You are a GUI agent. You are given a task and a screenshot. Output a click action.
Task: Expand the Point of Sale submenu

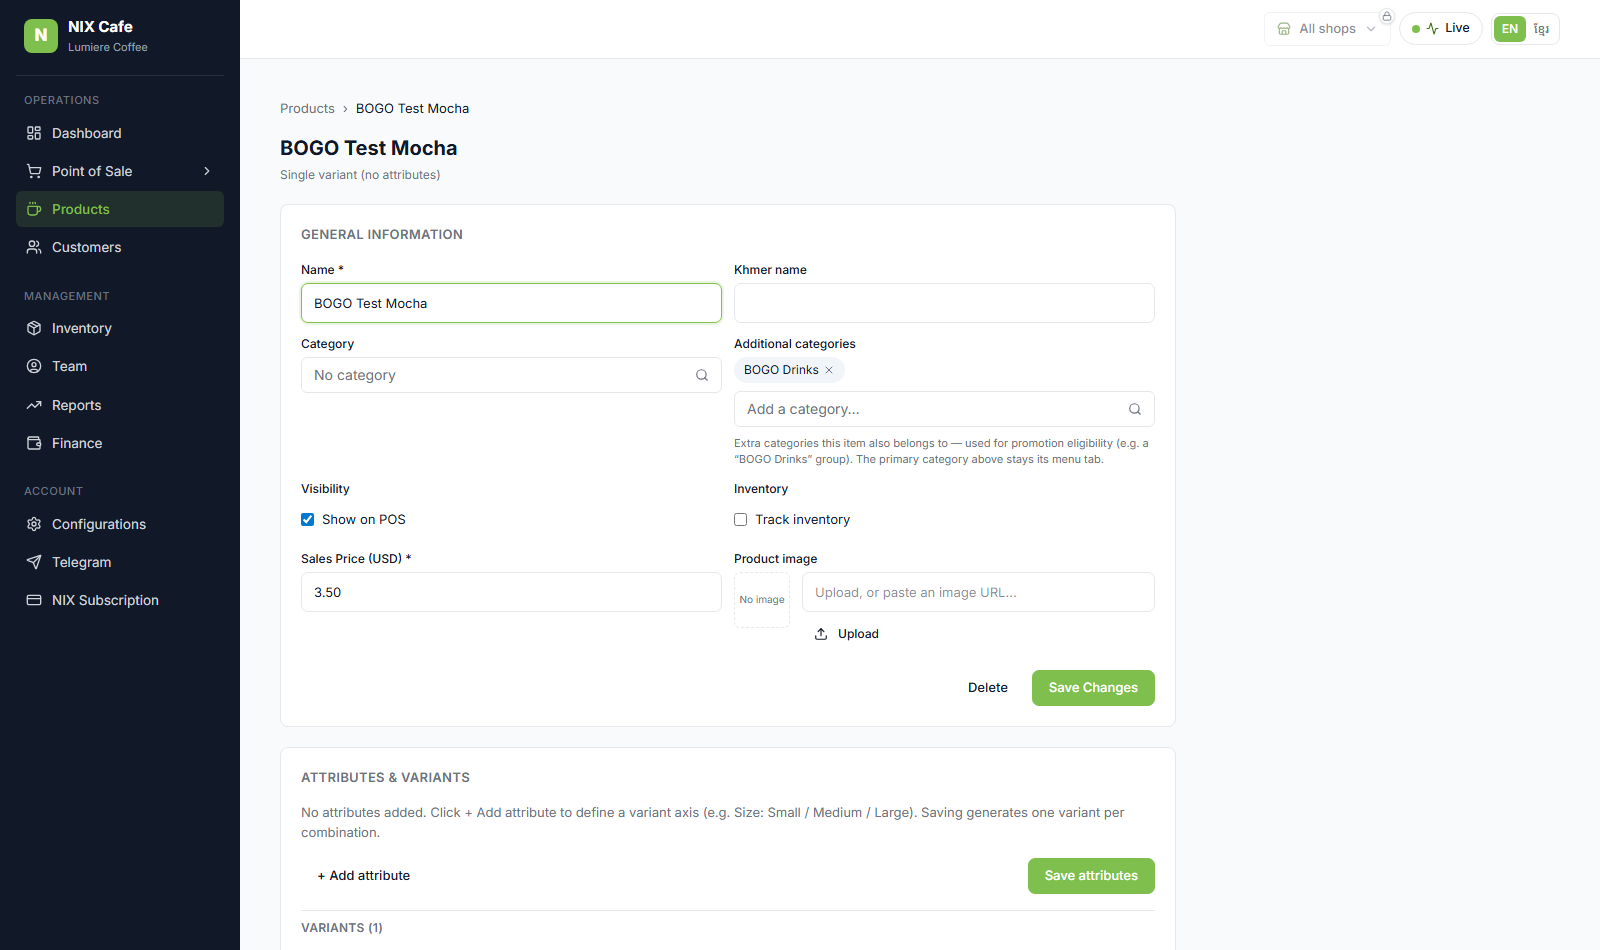point(207,171)
